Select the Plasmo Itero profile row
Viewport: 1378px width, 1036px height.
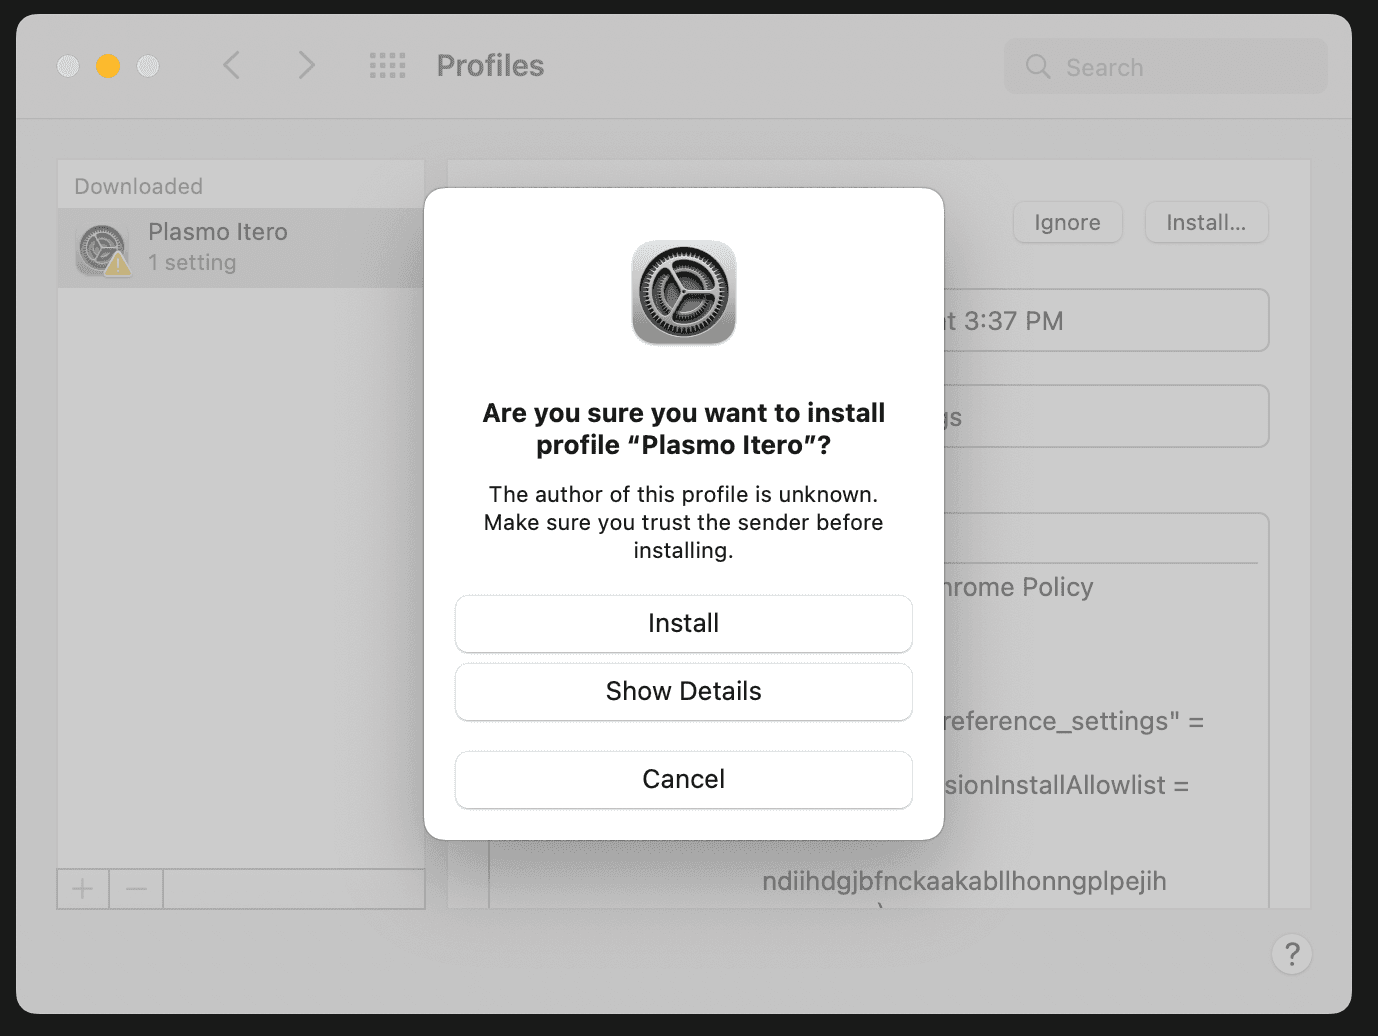tap(241, 248)
